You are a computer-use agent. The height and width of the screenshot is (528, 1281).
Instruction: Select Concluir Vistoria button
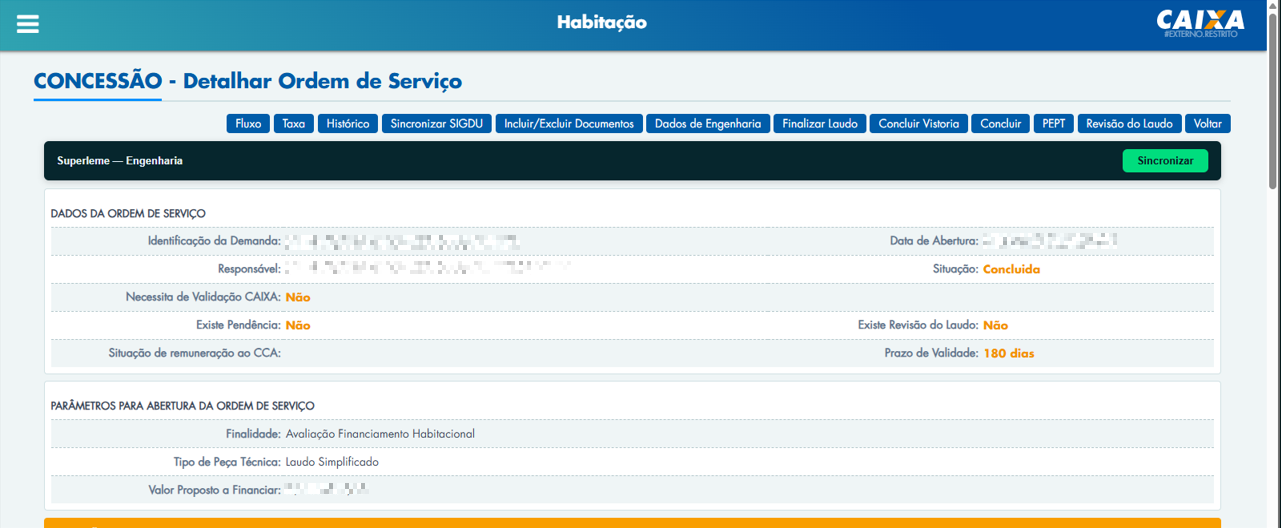coord(919,124)
